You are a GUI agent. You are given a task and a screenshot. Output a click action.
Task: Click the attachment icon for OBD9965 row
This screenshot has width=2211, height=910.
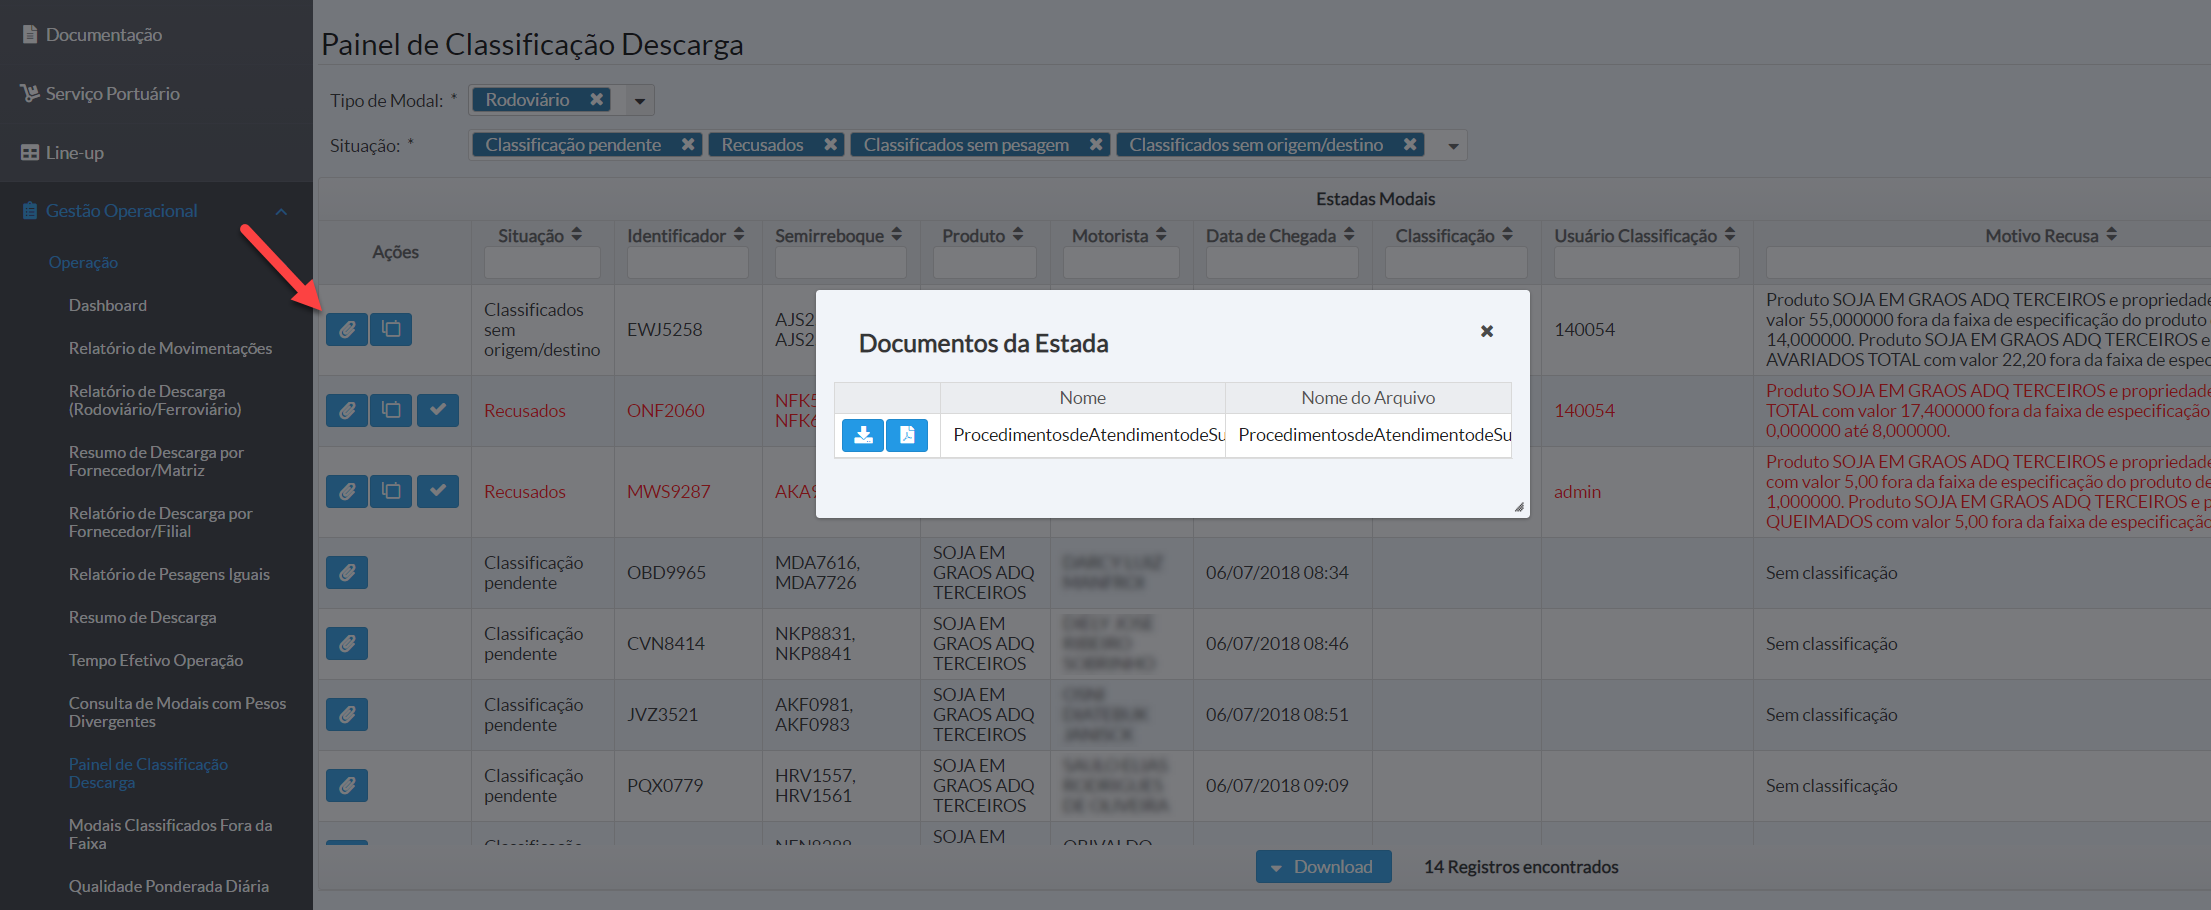(x=346, y=573)
